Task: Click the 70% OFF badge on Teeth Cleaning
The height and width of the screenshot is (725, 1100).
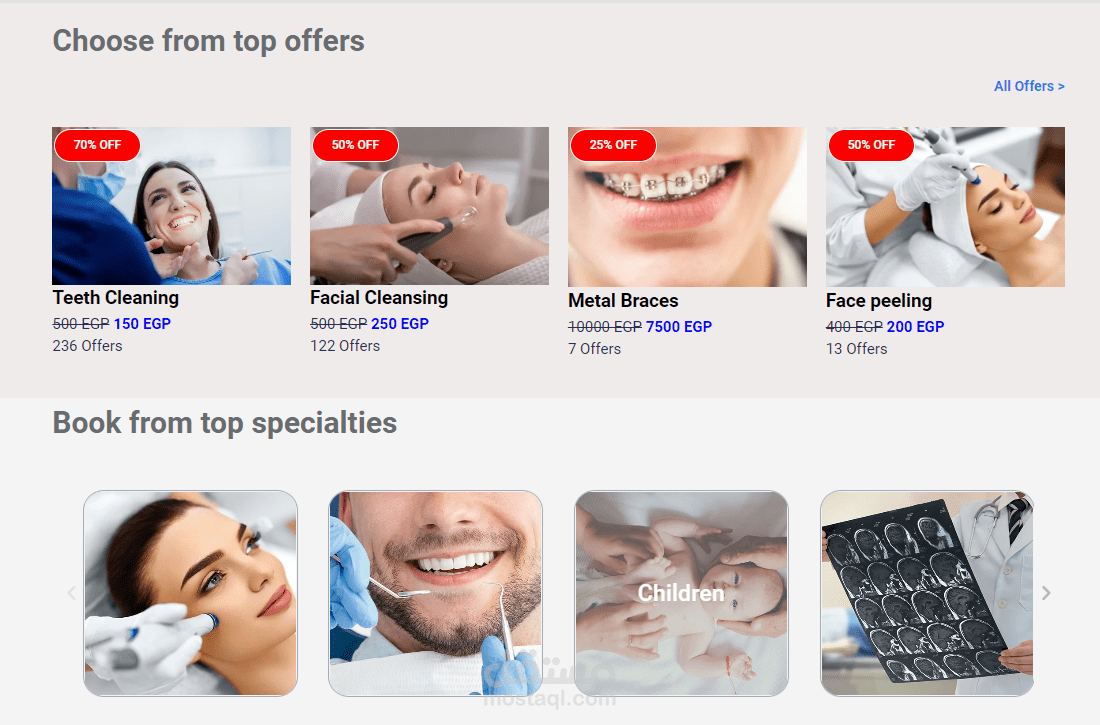Action: pyautogui.click(x=98, y=145)
